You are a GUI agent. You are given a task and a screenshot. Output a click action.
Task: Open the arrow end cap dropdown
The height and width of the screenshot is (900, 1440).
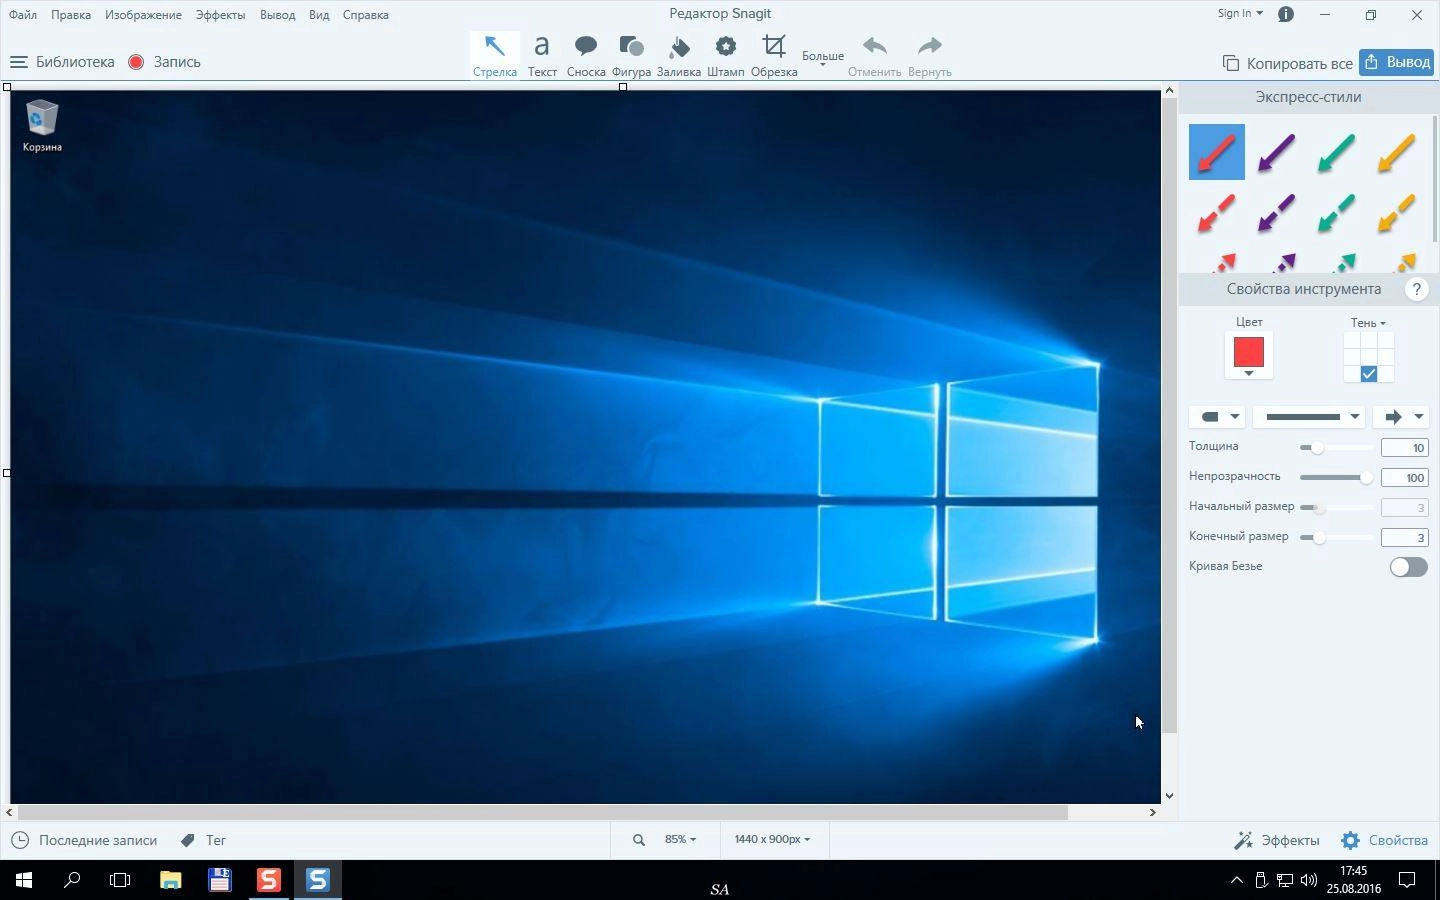pos(1400,417)
